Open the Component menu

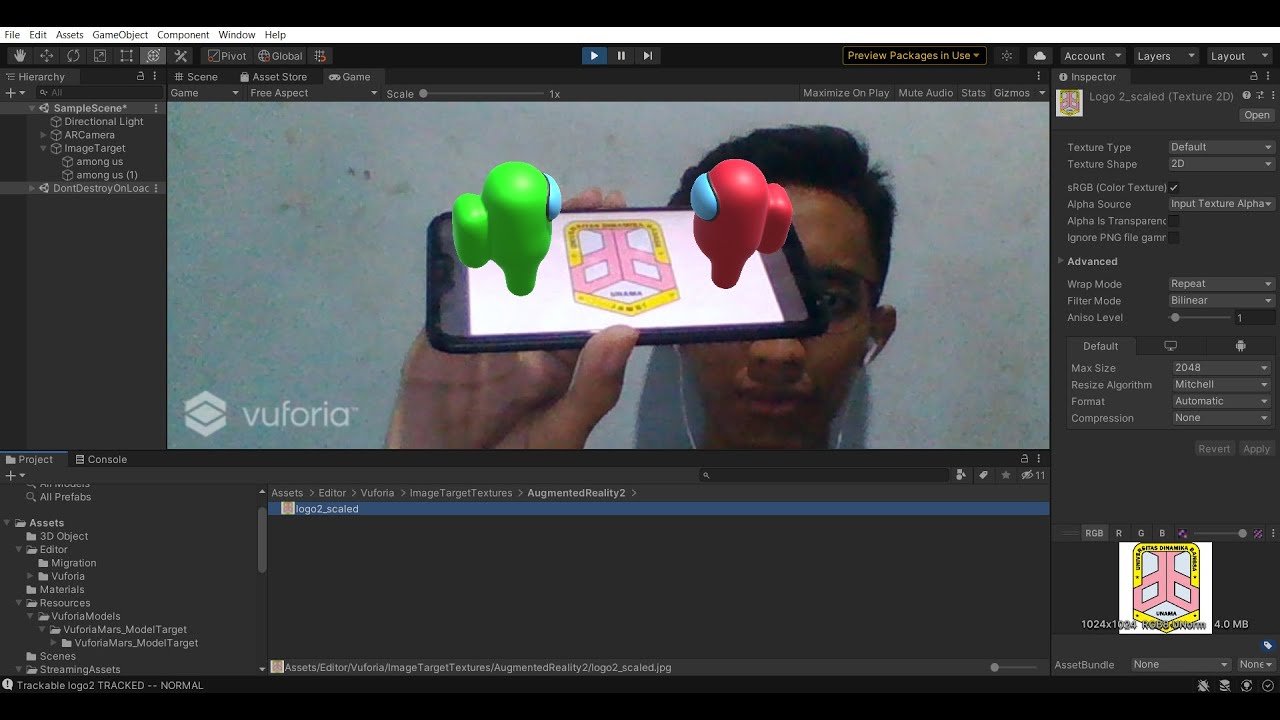point(183,35)
